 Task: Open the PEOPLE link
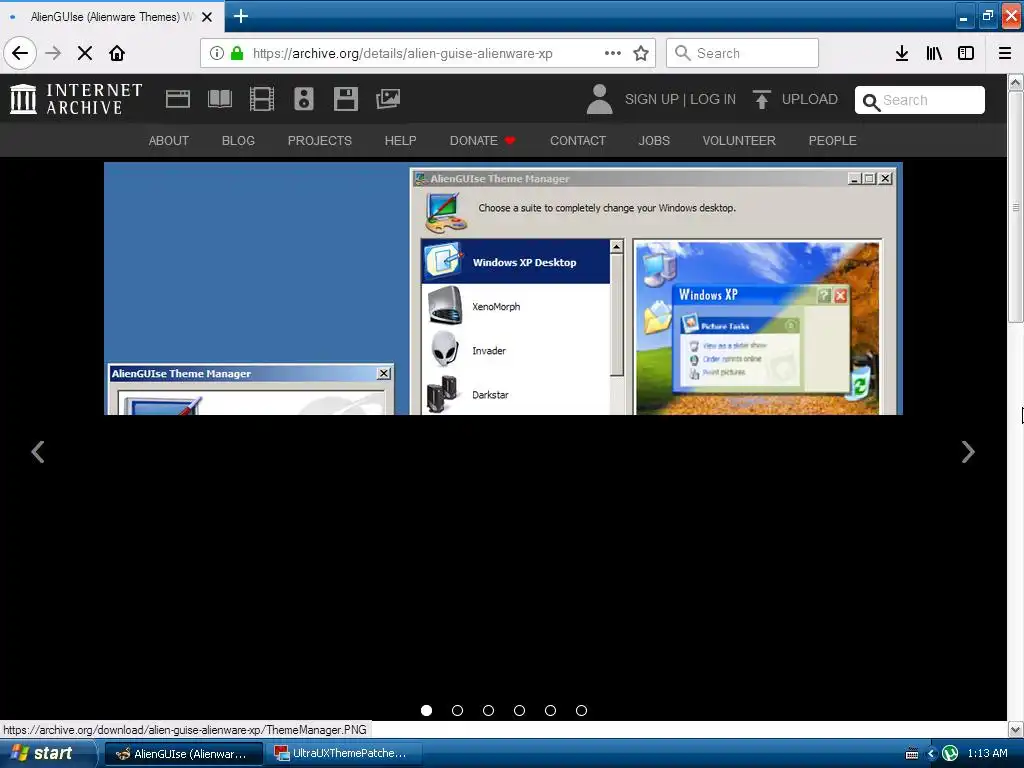click(x=833, y=141)
